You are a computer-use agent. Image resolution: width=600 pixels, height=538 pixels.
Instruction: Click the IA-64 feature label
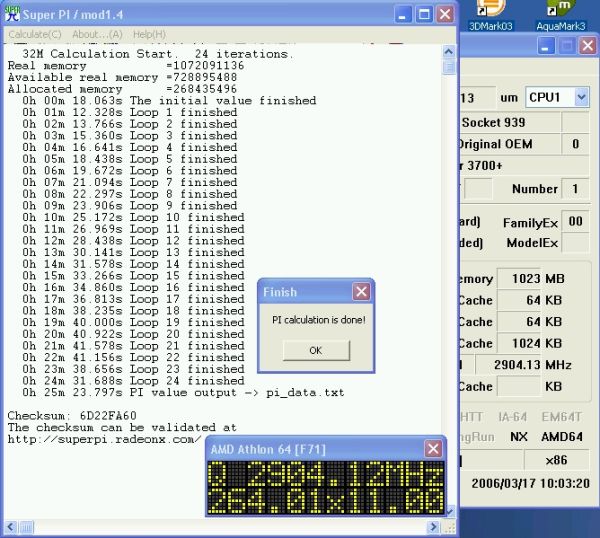pos(513,417)
